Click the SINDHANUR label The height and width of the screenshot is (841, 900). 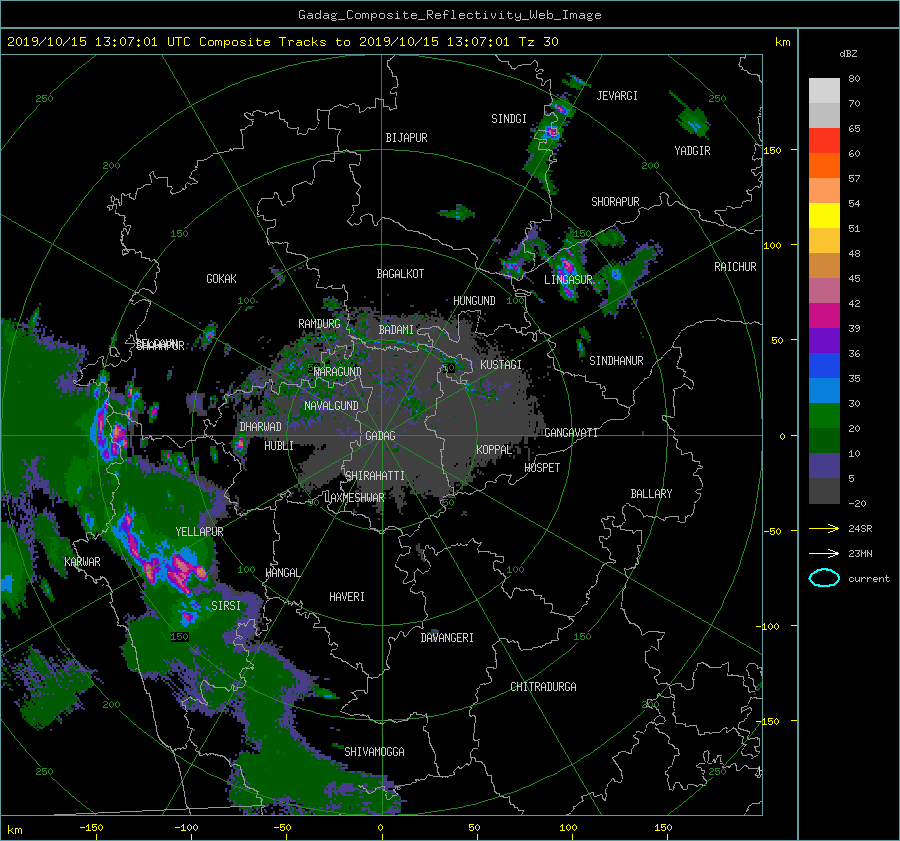pyautogui.click(x=616, y=361)
